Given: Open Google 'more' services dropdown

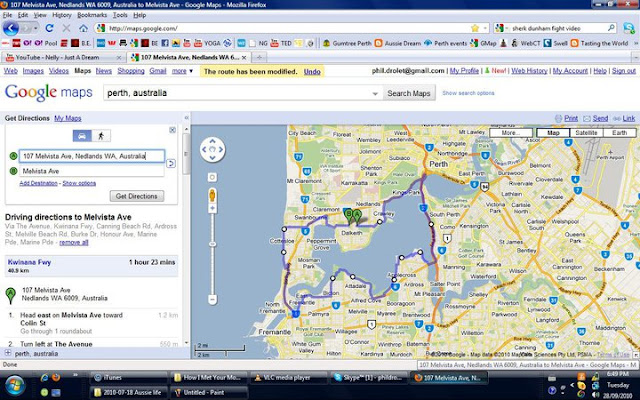Looking at the screenshot, I should 182,71.
